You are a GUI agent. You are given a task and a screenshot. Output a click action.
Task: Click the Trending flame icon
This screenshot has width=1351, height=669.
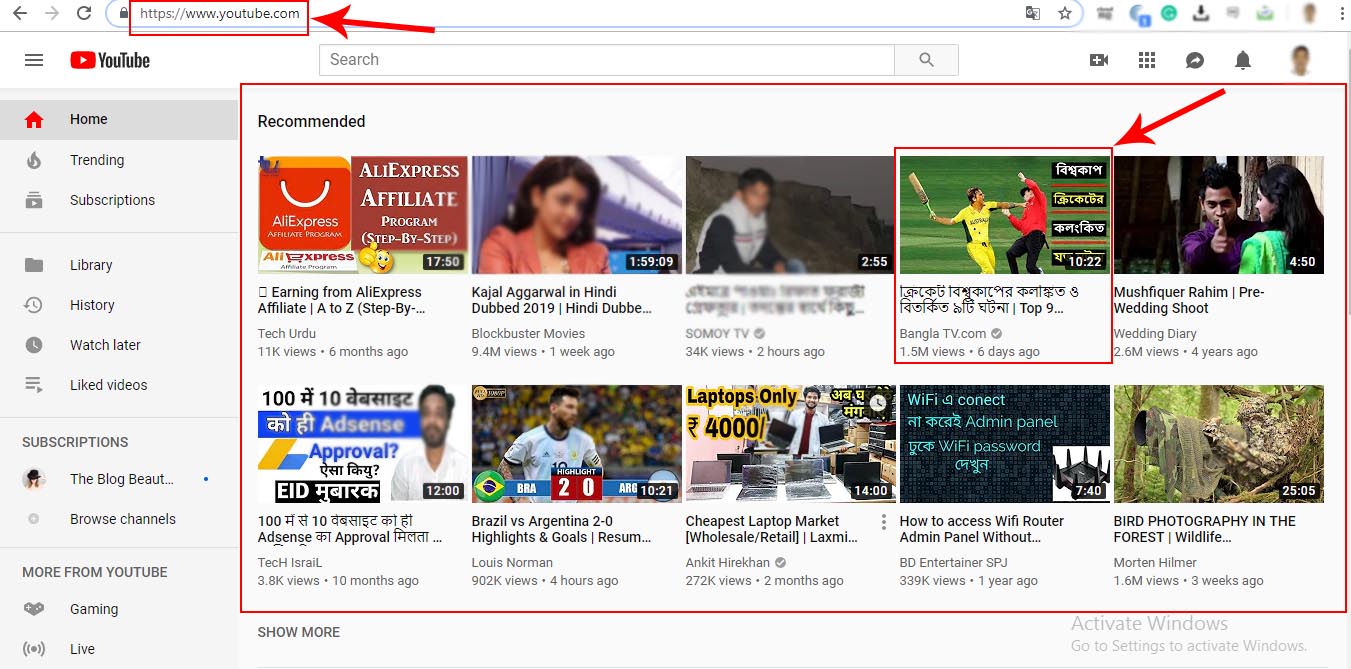tap(34, 160)
